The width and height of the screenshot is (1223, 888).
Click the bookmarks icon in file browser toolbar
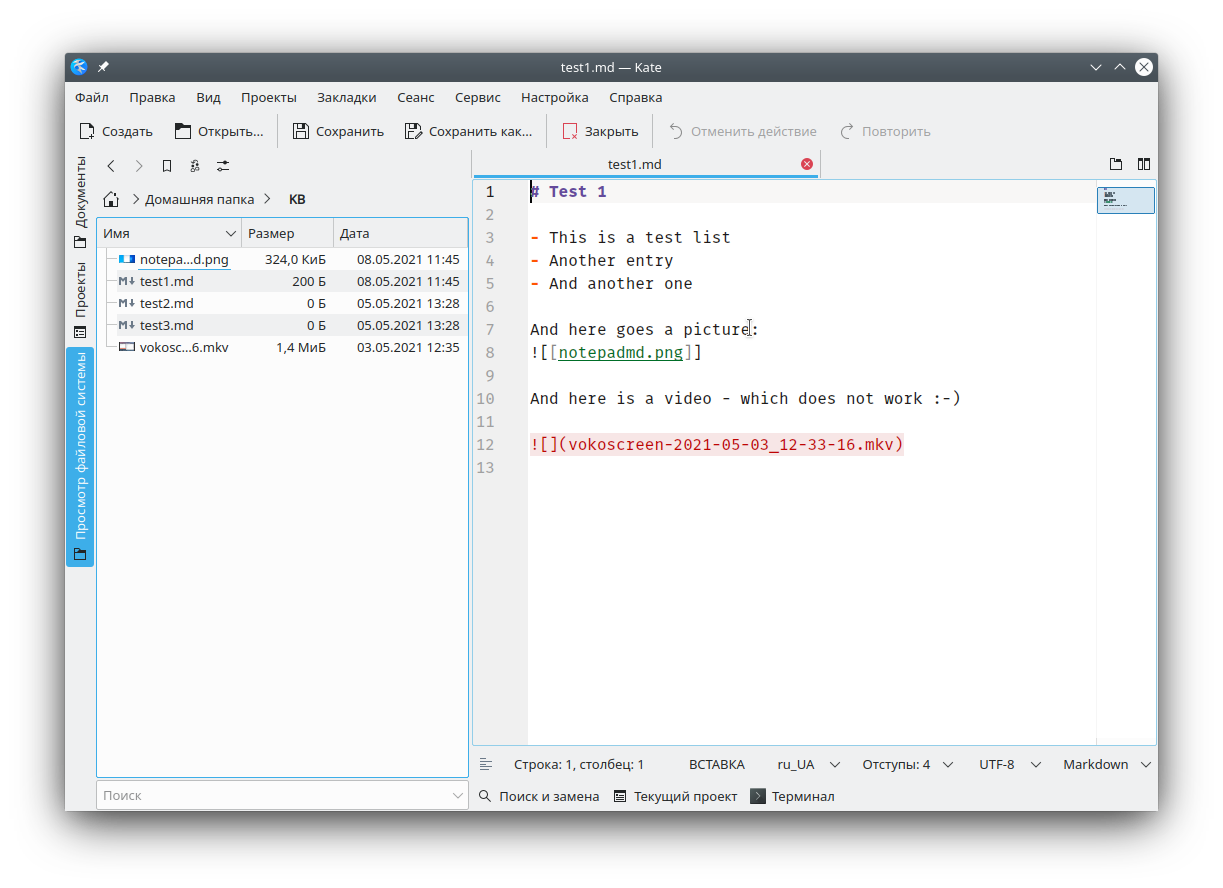(x=166, y=166)
